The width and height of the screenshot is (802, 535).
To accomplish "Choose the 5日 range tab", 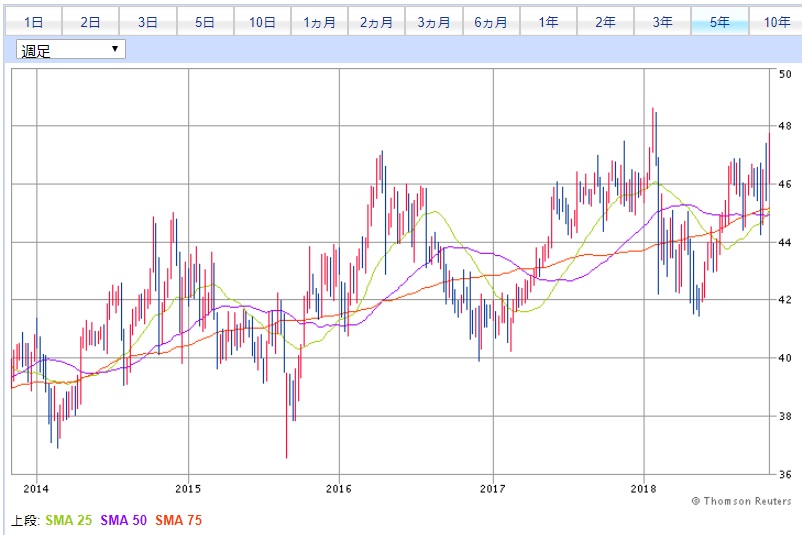I will [x=205, y=21].
